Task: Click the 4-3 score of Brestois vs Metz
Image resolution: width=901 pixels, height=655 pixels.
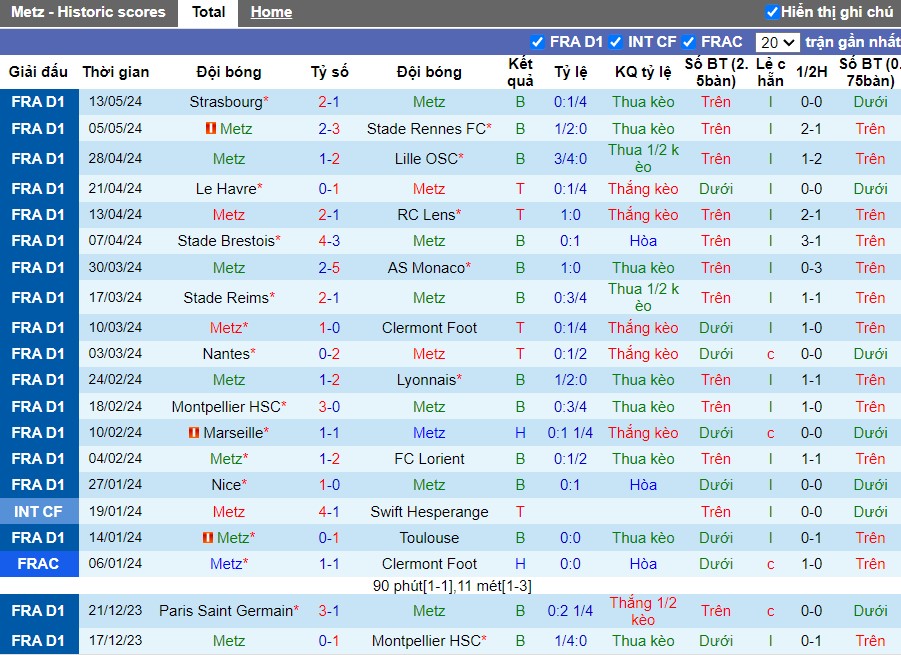Action: [329, 241]
